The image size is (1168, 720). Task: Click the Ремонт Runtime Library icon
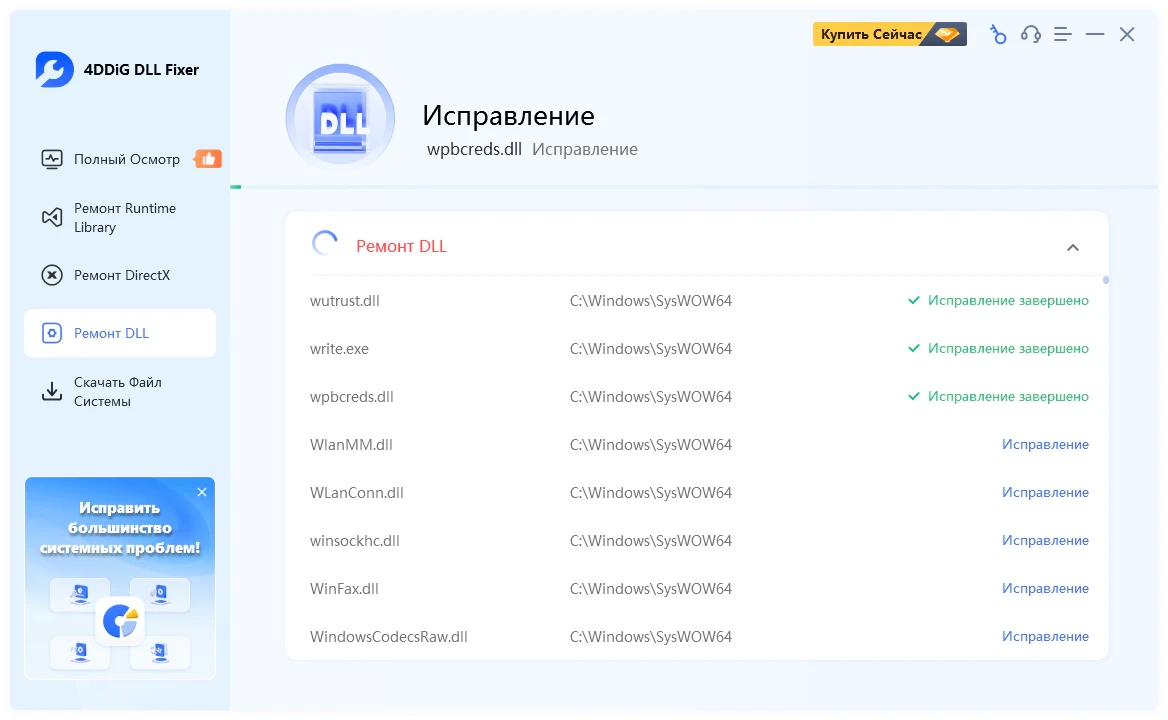pos(51,217)
